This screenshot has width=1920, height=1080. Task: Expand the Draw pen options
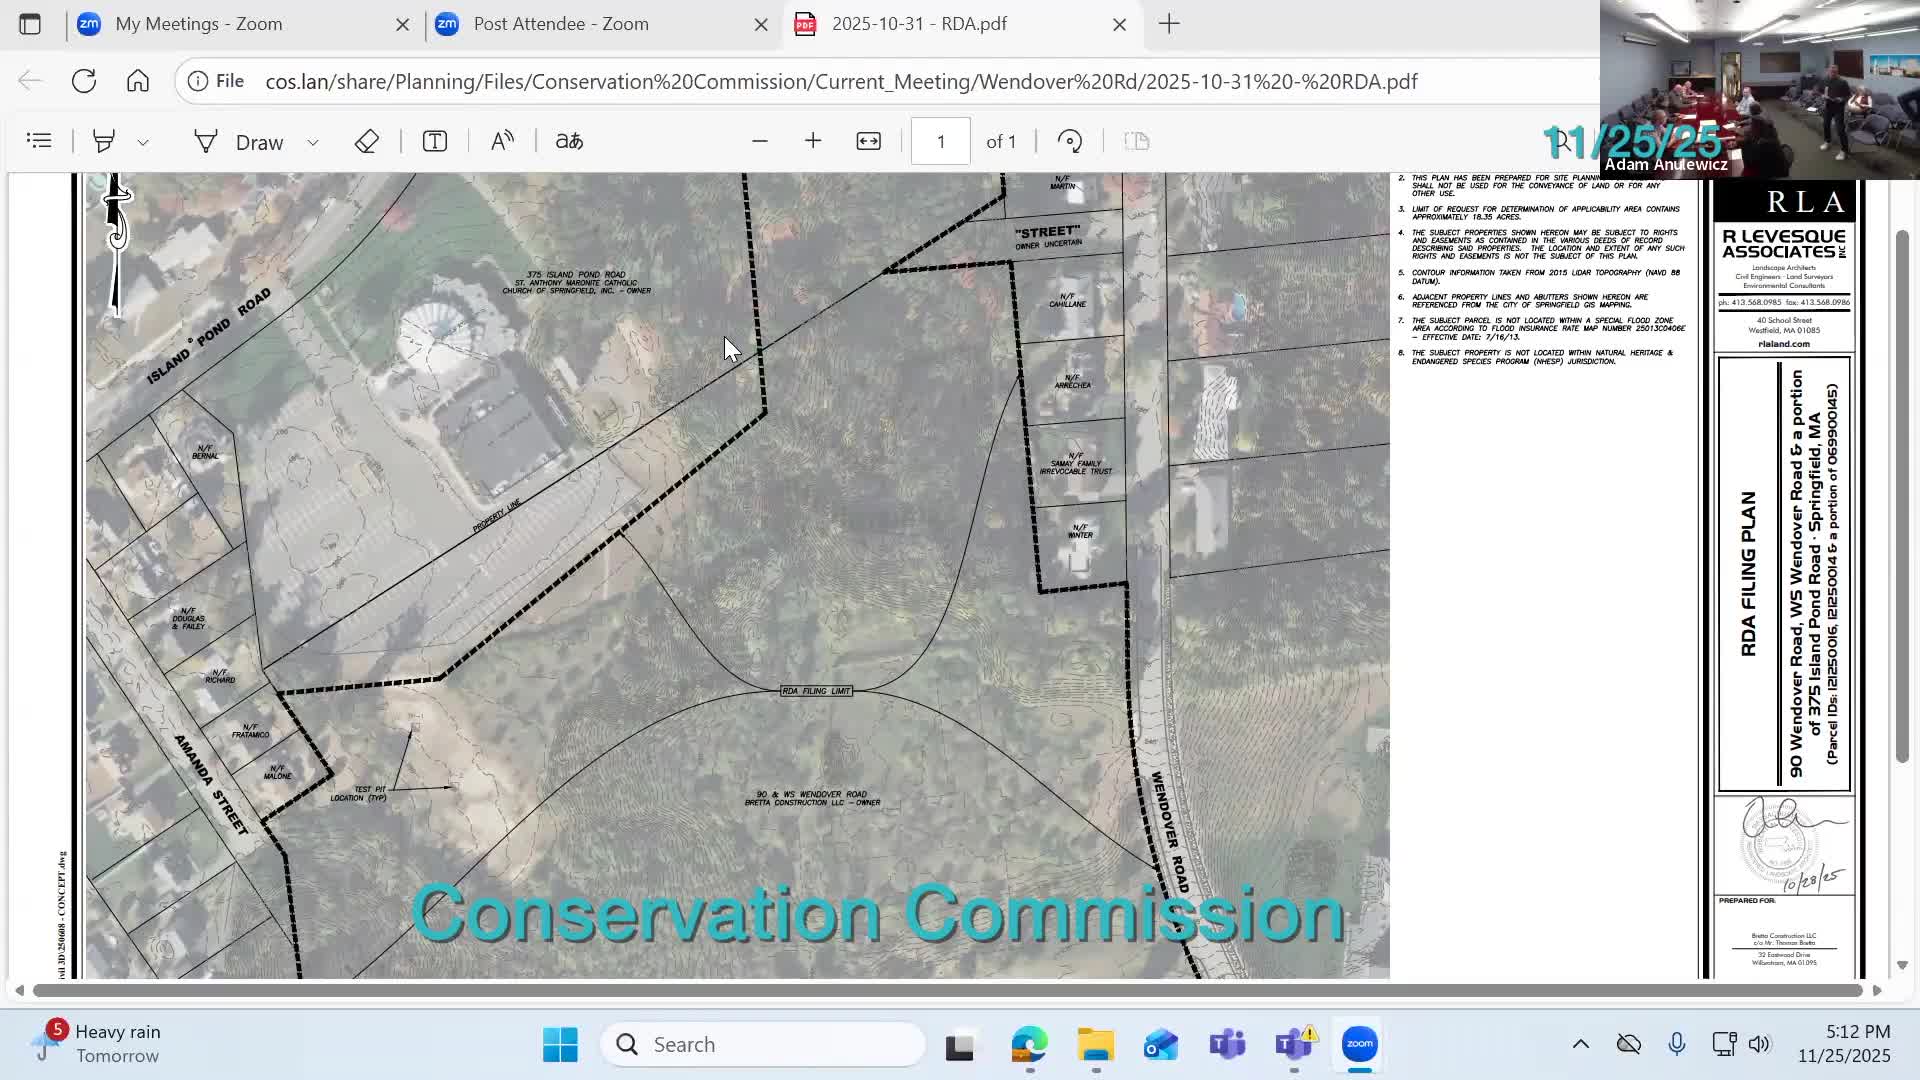click(313, 141)
